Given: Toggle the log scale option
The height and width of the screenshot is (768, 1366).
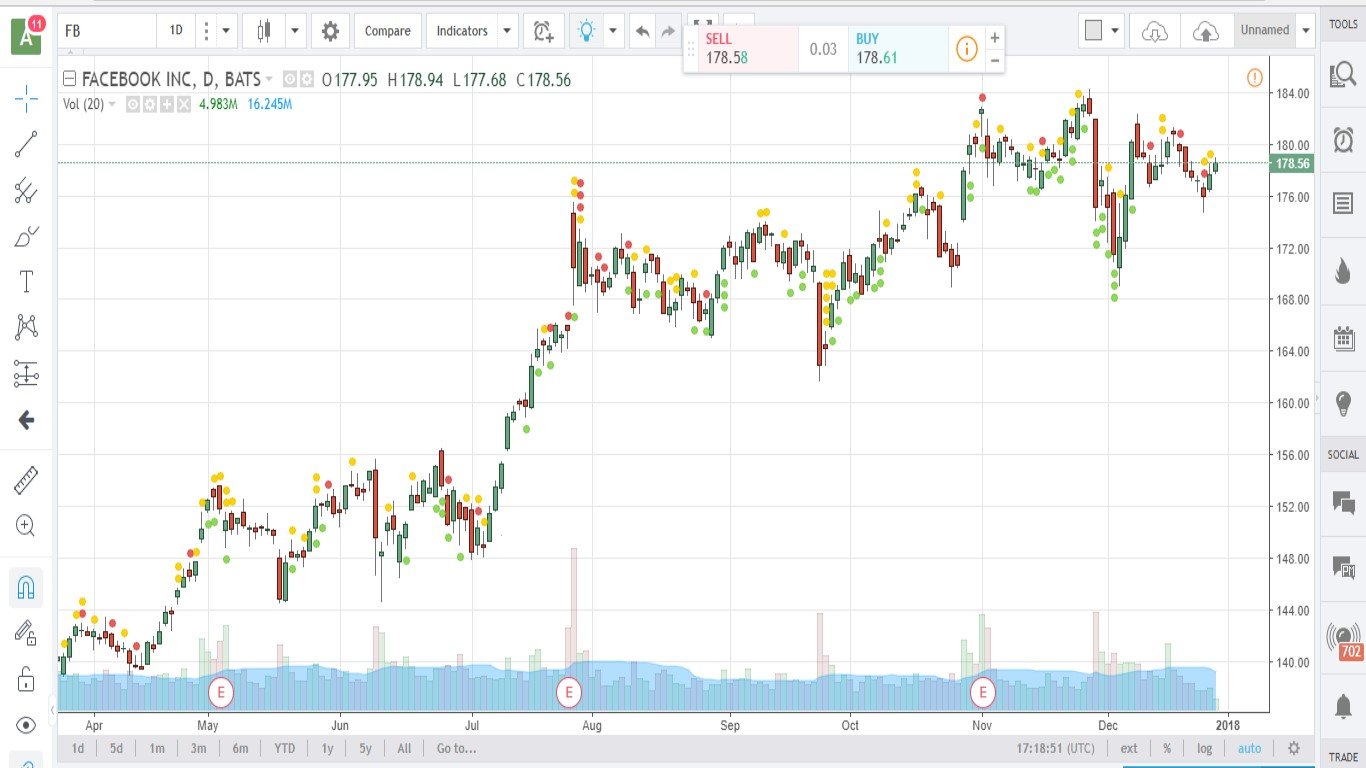Looking at the screenshot, I should tap(1205, 748).
